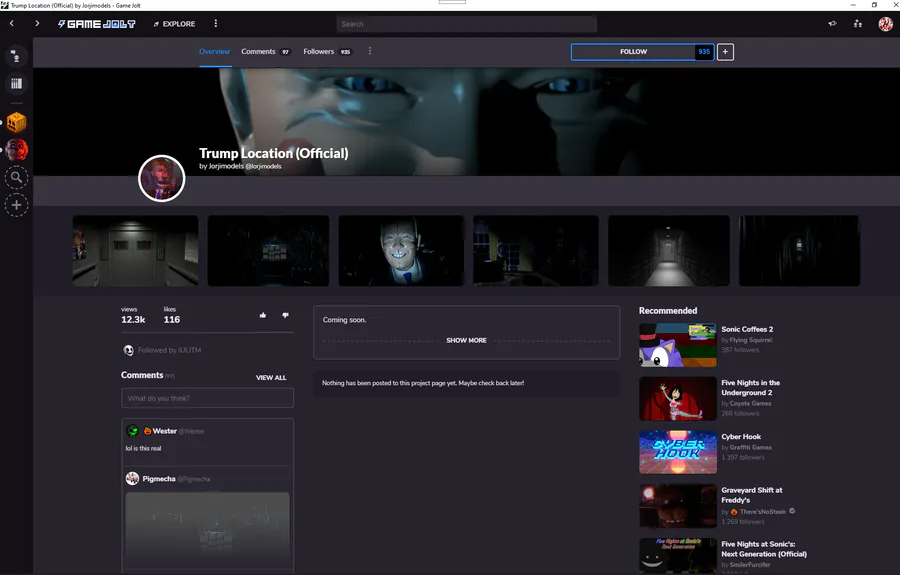900x575 pixels.
Task: Open the three-dot menu beside Explore
Action: (216, 24)
